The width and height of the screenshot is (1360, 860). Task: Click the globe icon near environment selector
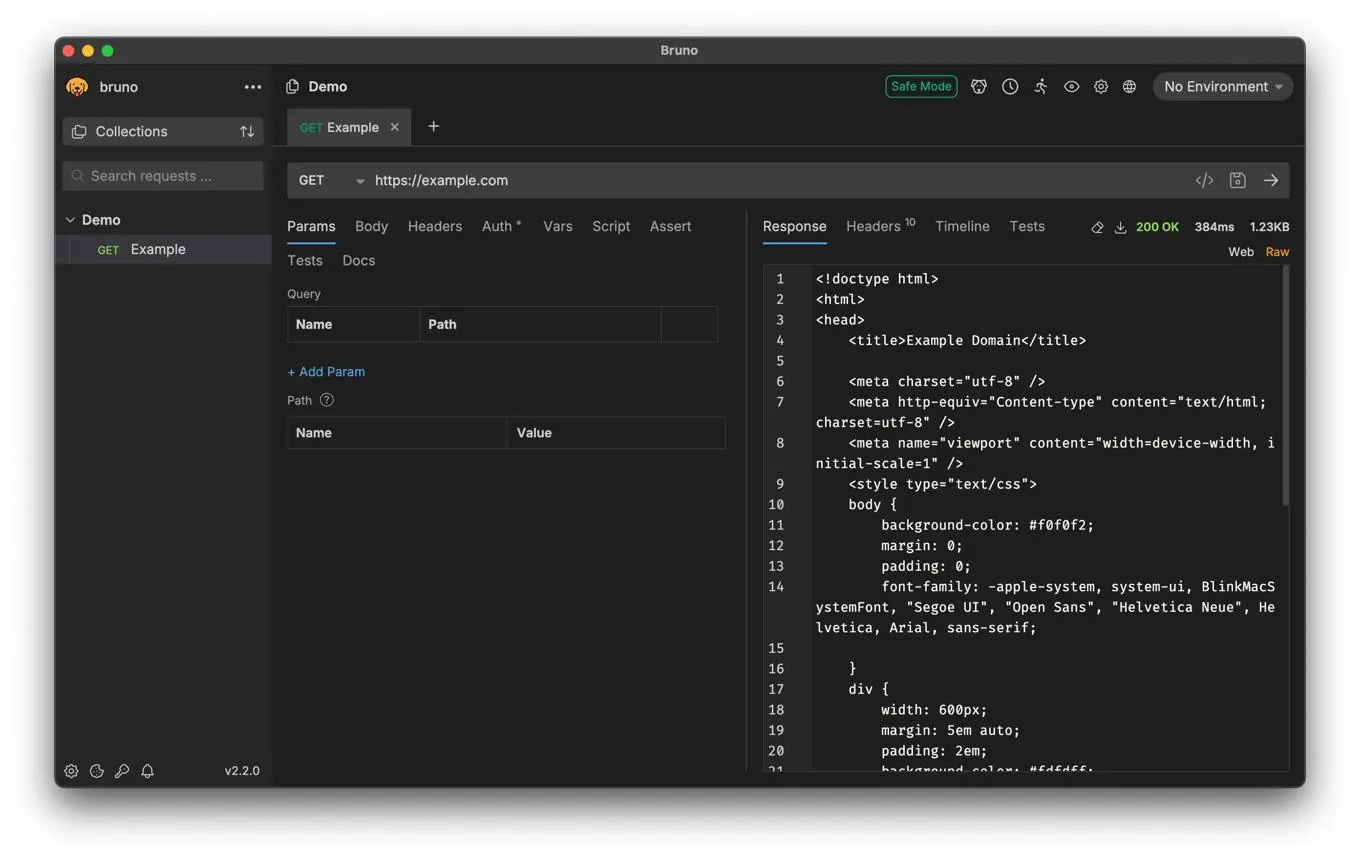tap(1129, 87)
